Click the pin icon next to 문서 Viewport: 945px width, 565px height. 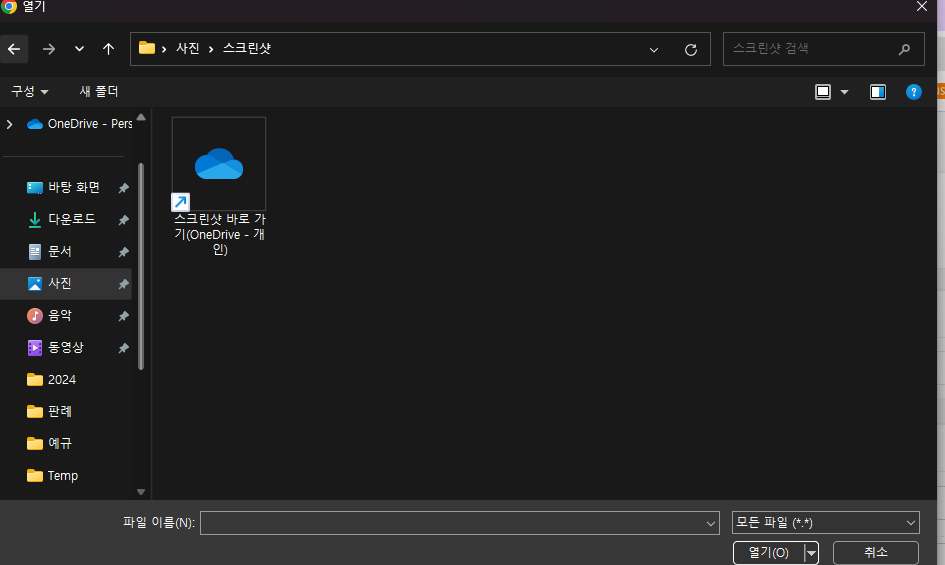[x=124, y=252]
